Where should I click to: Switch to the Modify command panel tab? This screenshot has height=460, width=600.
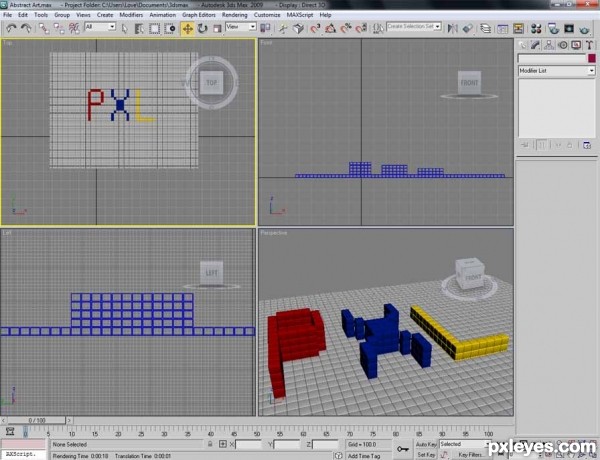[535, 45]
